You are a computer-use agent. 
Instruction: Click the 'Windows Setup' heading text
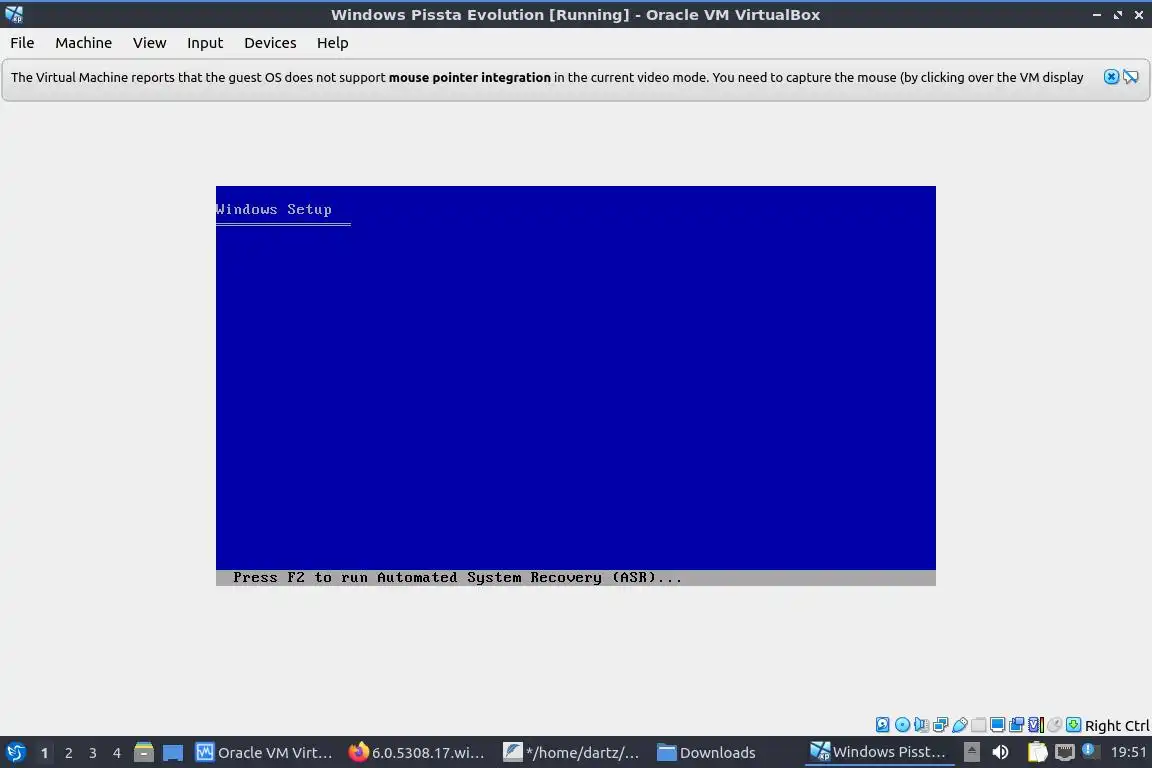point(273,209)
